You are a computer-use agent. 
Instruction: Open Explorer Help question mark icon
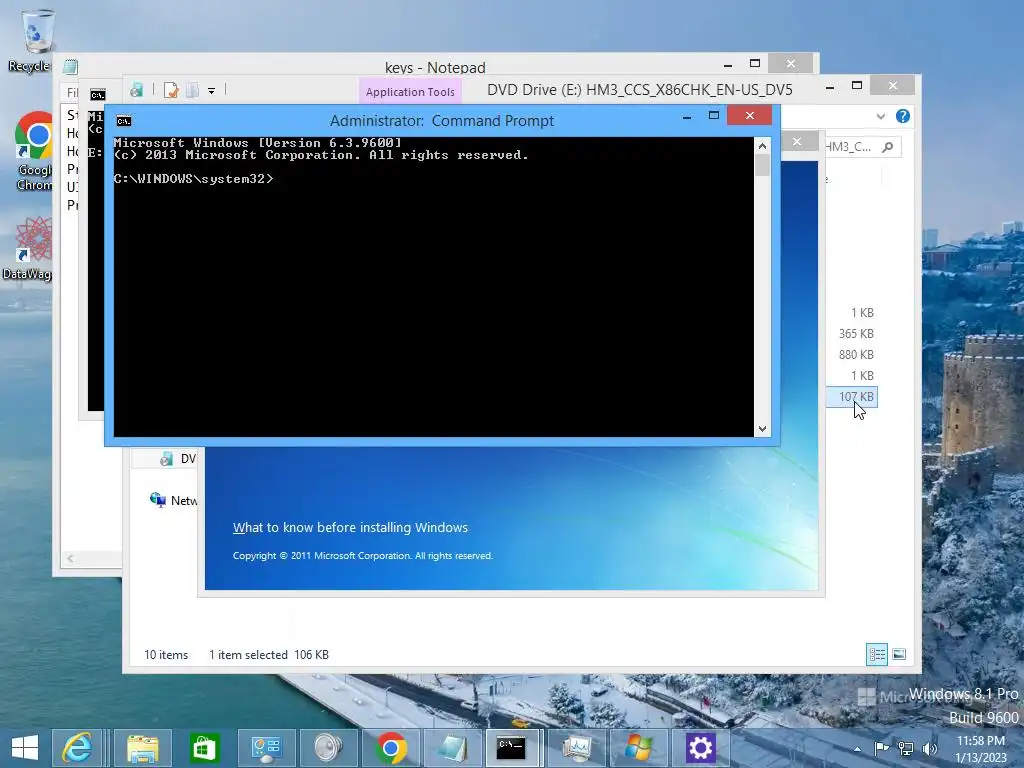[x=903, y=116]
